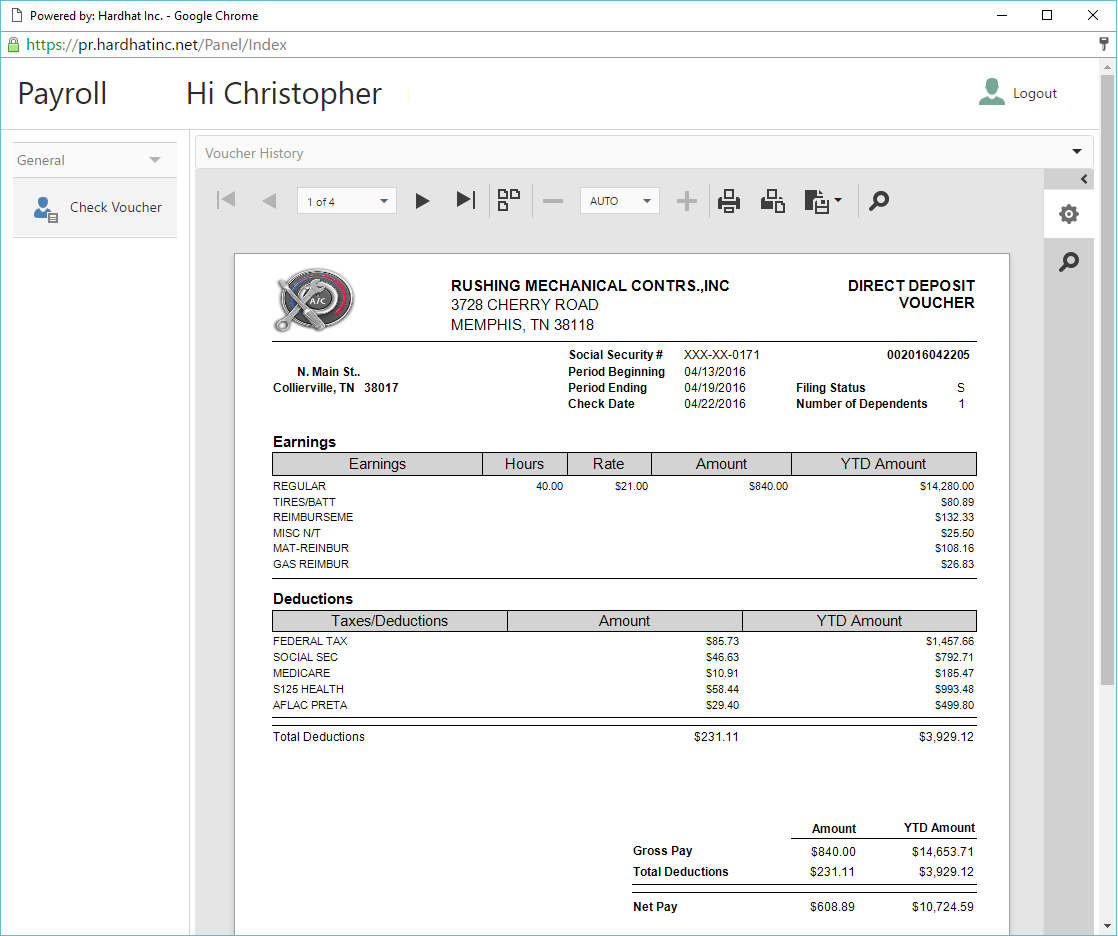This screenshot has height=936, width=1118.
Task: Open the AUTO zoom level dropdown
Action: point(620,201)
